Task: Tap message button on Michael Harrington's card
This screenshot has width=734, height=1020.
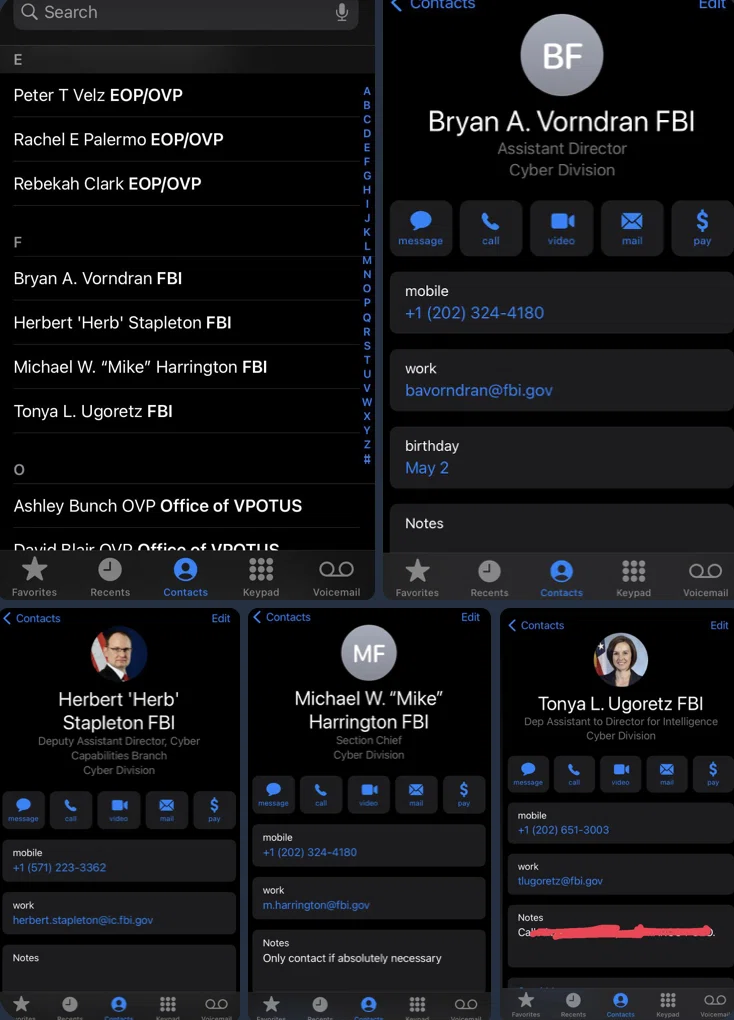Action: 273,794
